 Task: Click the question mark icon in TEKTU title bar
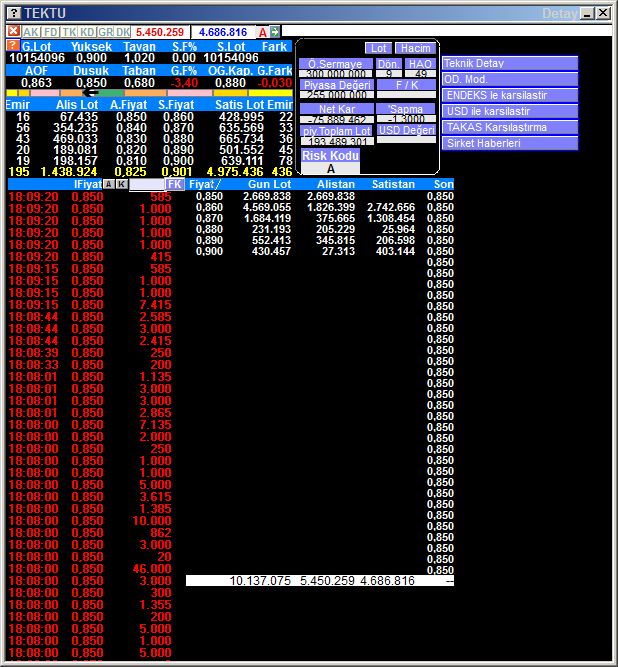coord(14,13)
